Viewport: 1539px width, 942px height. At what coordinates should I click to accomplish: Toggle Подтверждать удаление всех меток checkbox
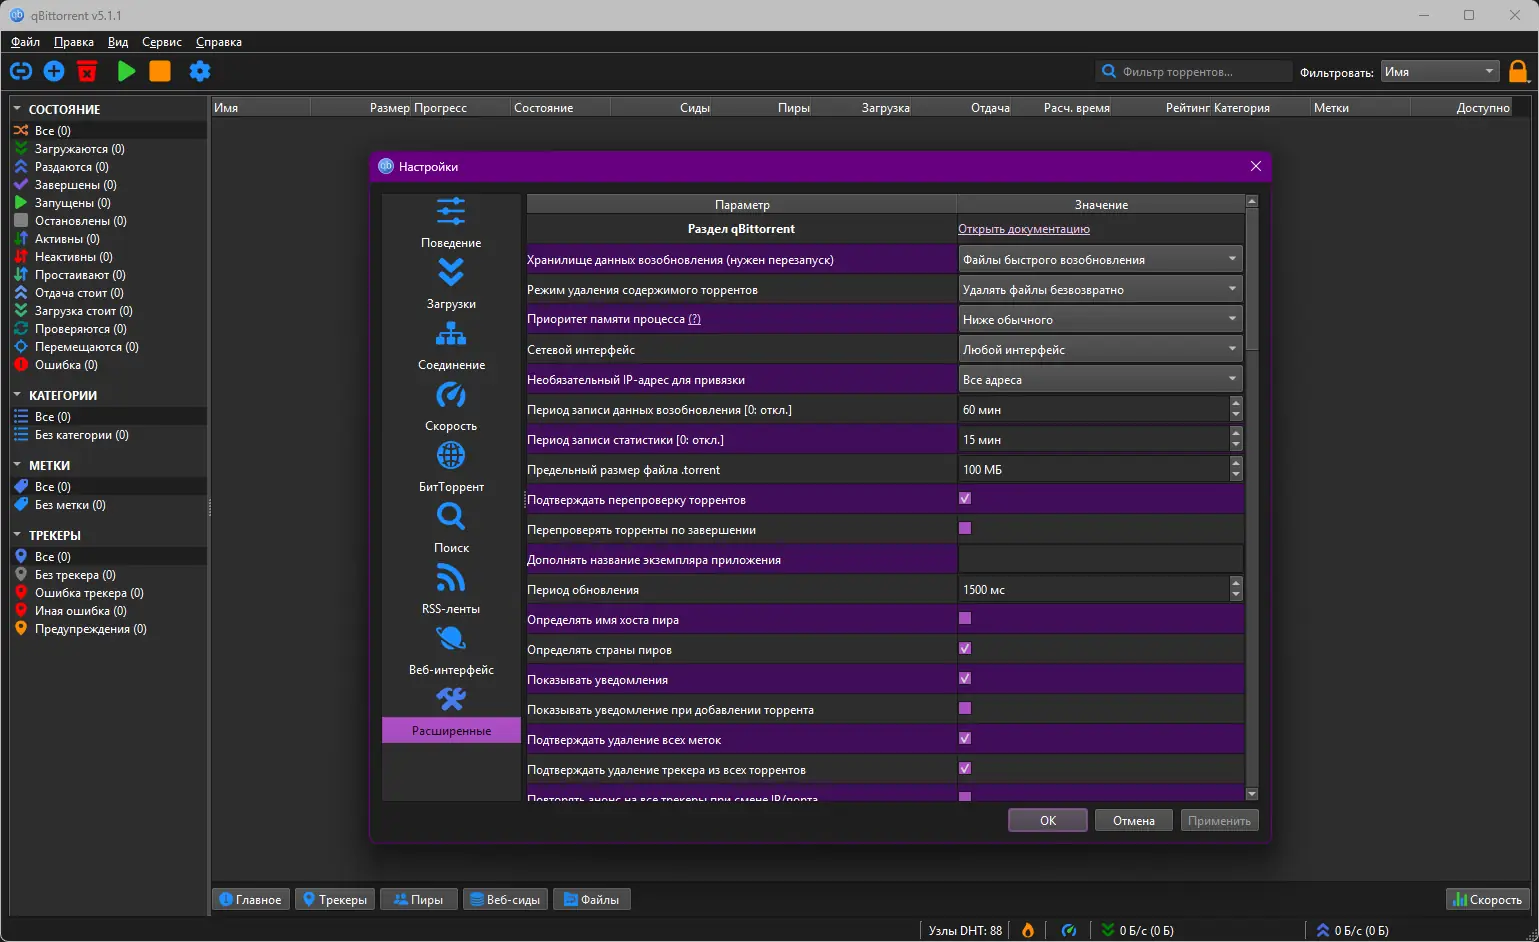coord(965,738)
